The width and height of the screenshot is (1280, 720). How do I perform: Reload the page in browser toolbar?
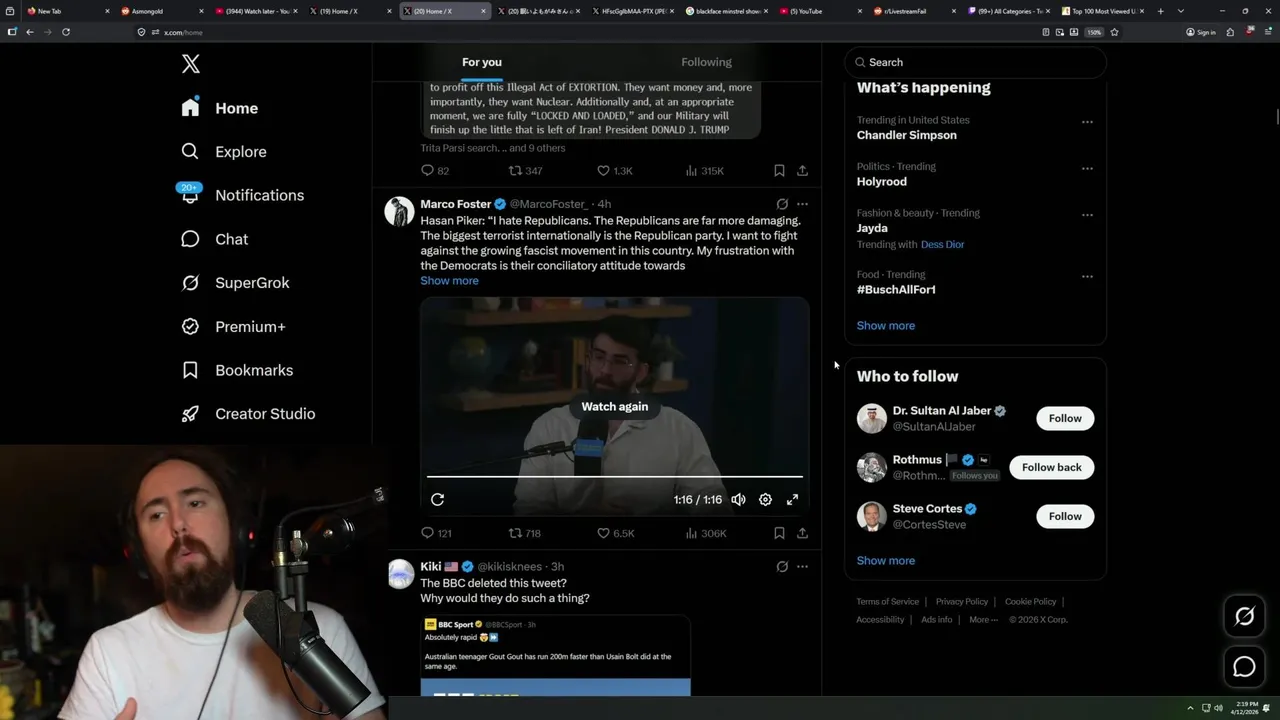click(x=66, y=32)
